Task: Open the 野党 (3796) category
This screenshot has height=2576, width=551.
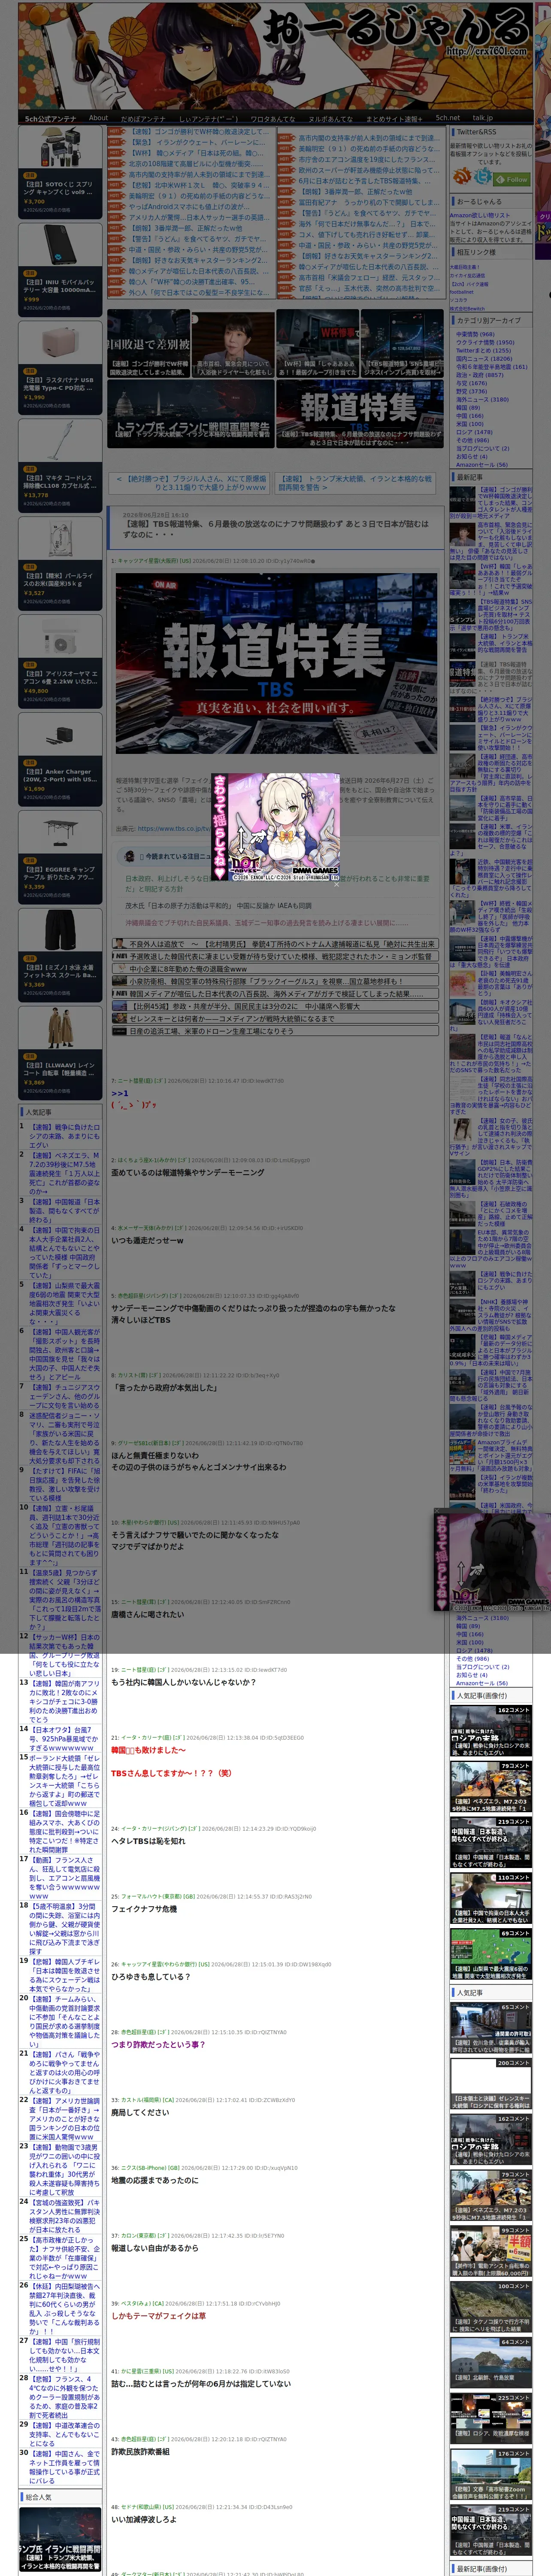Action: 471,391
